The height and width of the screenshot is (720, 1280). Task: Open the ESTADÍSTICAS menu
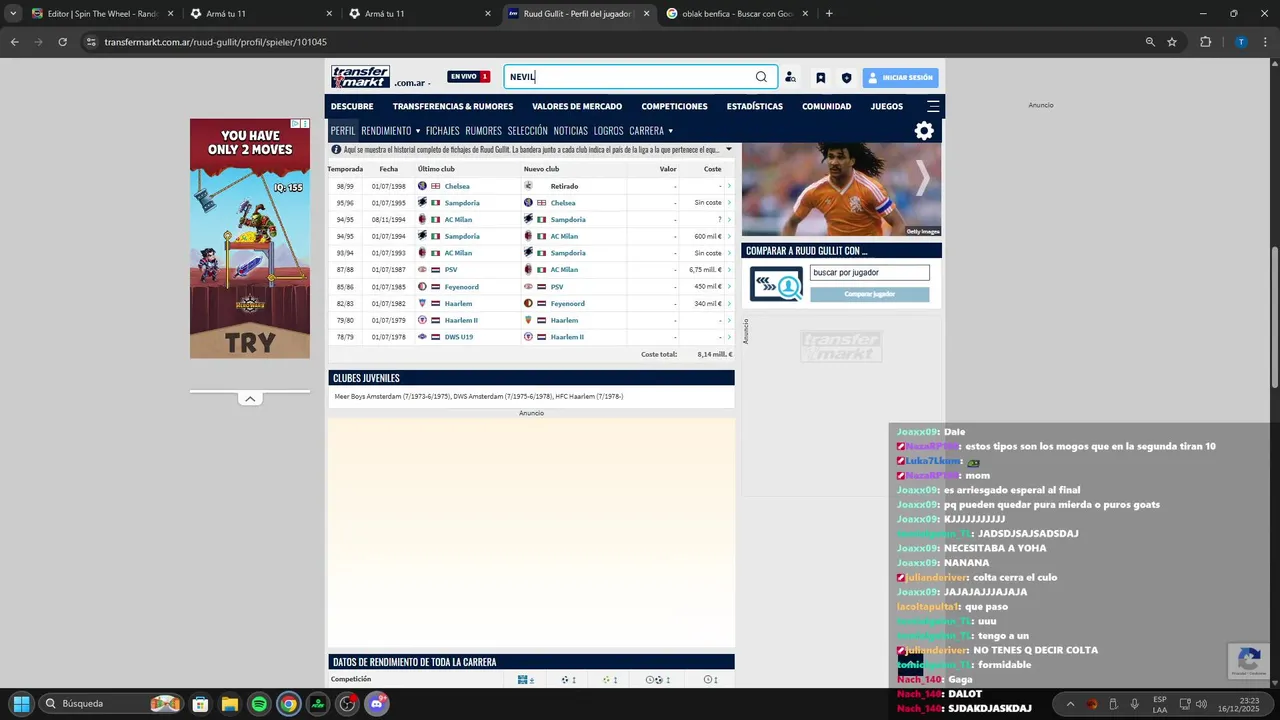755,106
